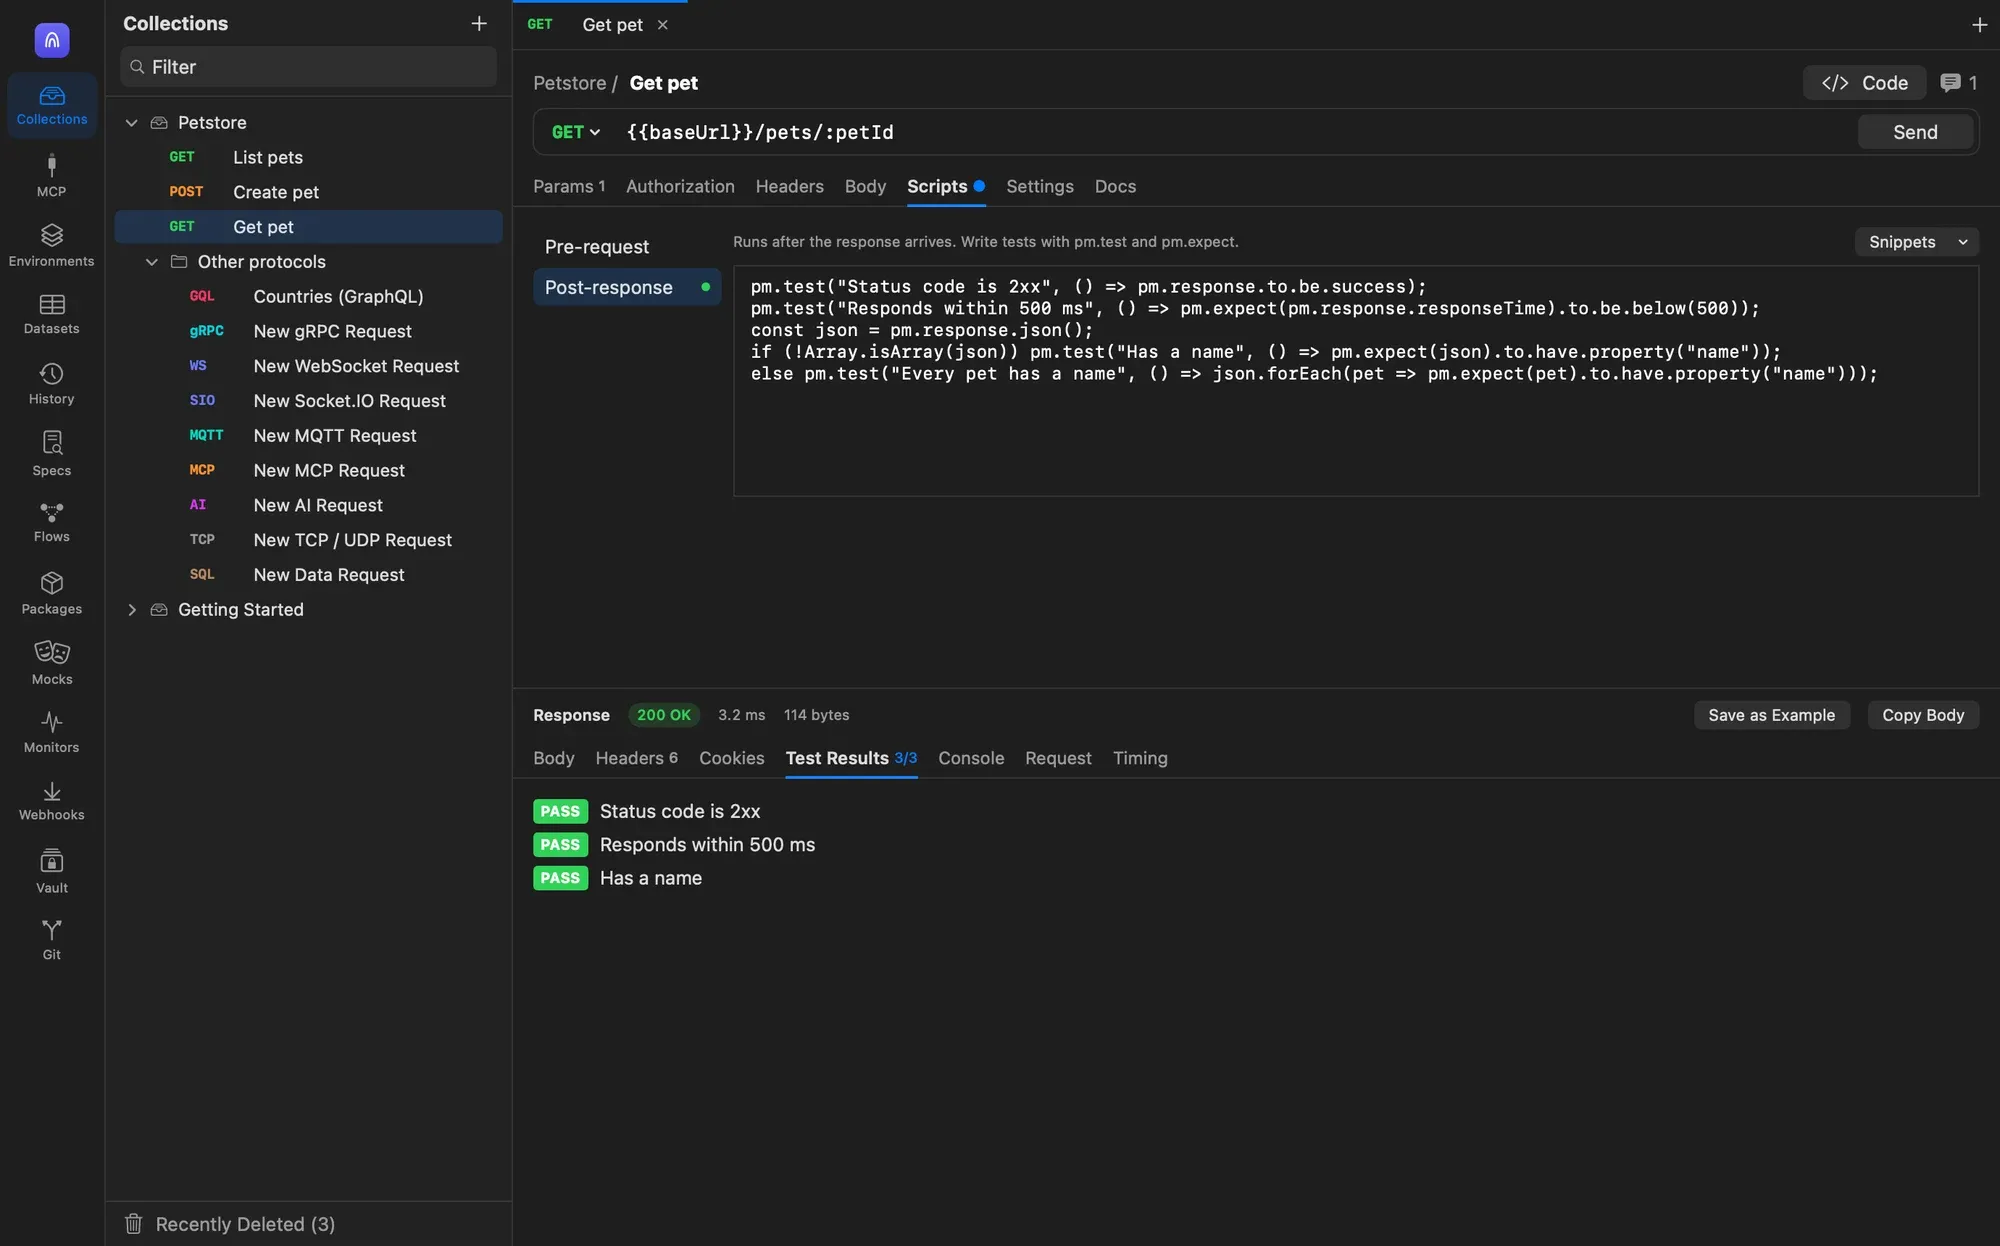Select the List pets request
Screen dimensions: 2000x1246
pyautogui.click(x=308, y=157)
